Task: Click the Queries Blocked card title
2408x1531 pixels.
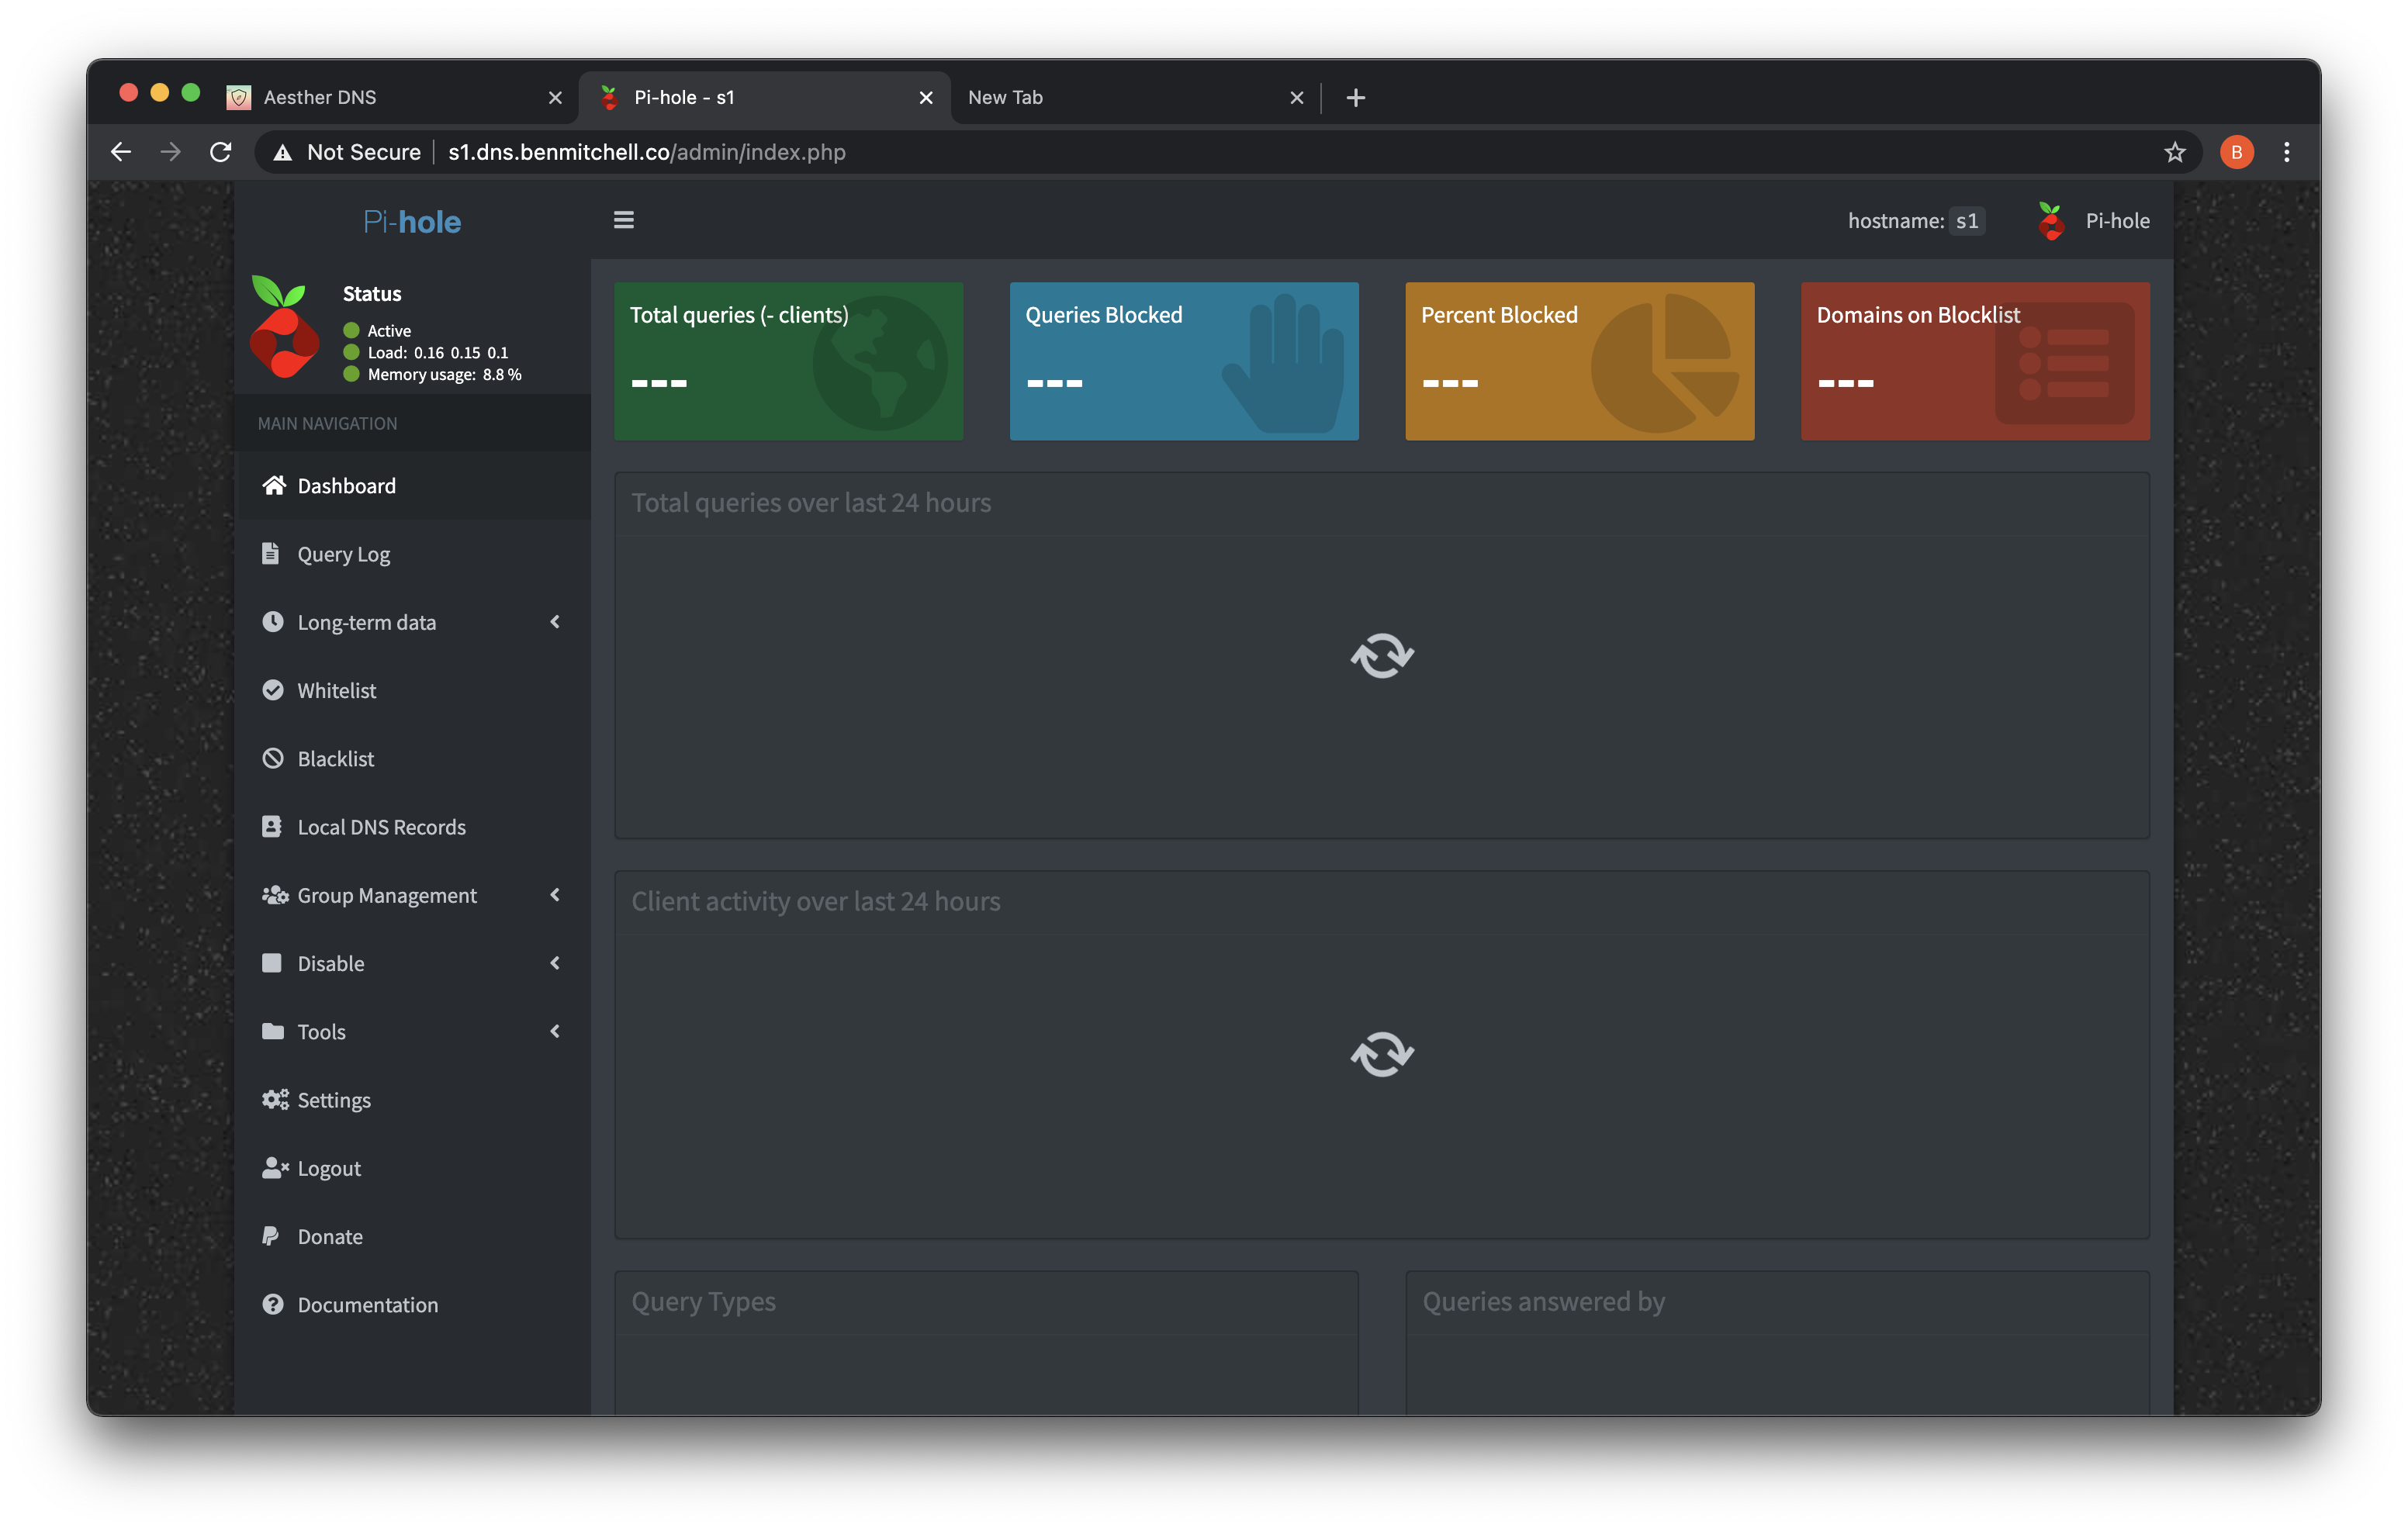Action: pyautogui.click(x=1104, y=315)
